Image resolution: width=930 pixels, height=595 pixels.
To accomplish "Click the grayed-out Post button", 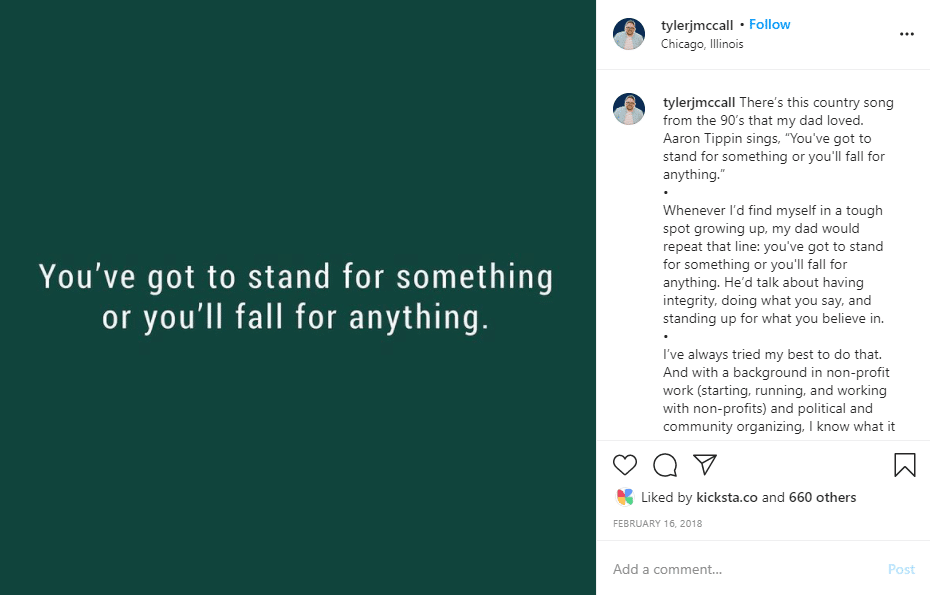I will (901, 569).
